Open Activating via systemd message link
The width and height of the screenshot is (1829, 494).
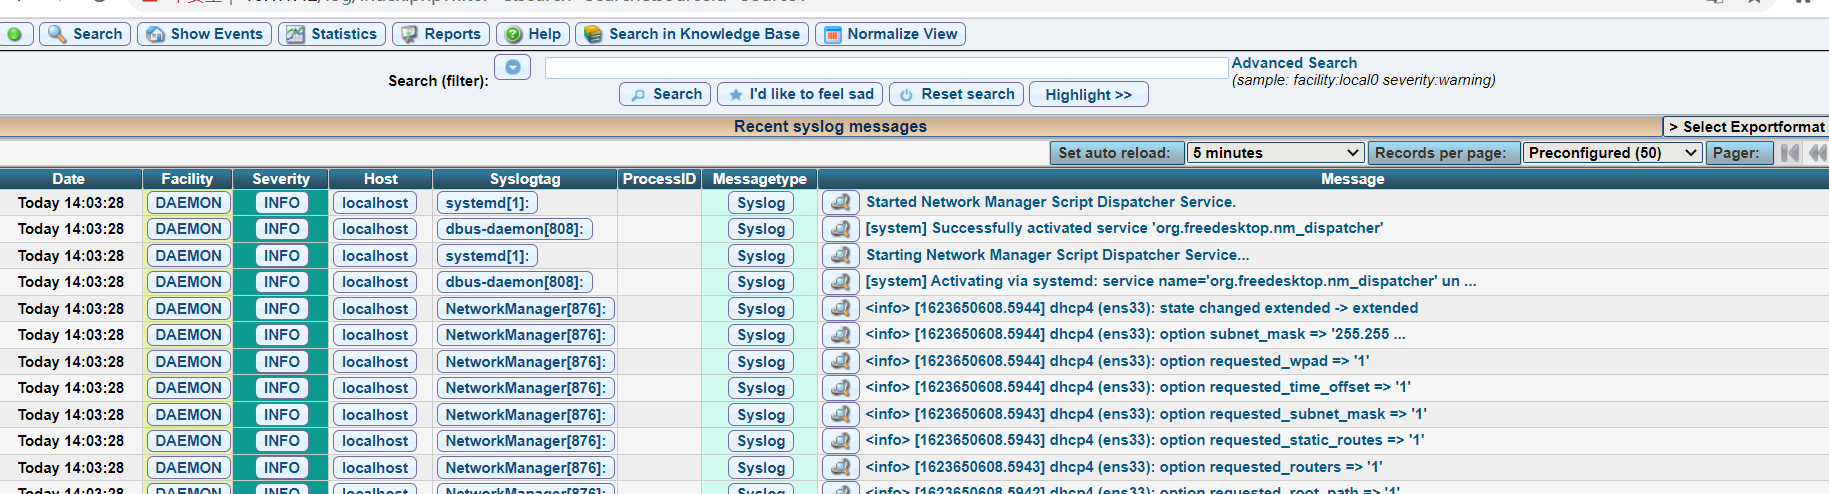pos(1171,281)
